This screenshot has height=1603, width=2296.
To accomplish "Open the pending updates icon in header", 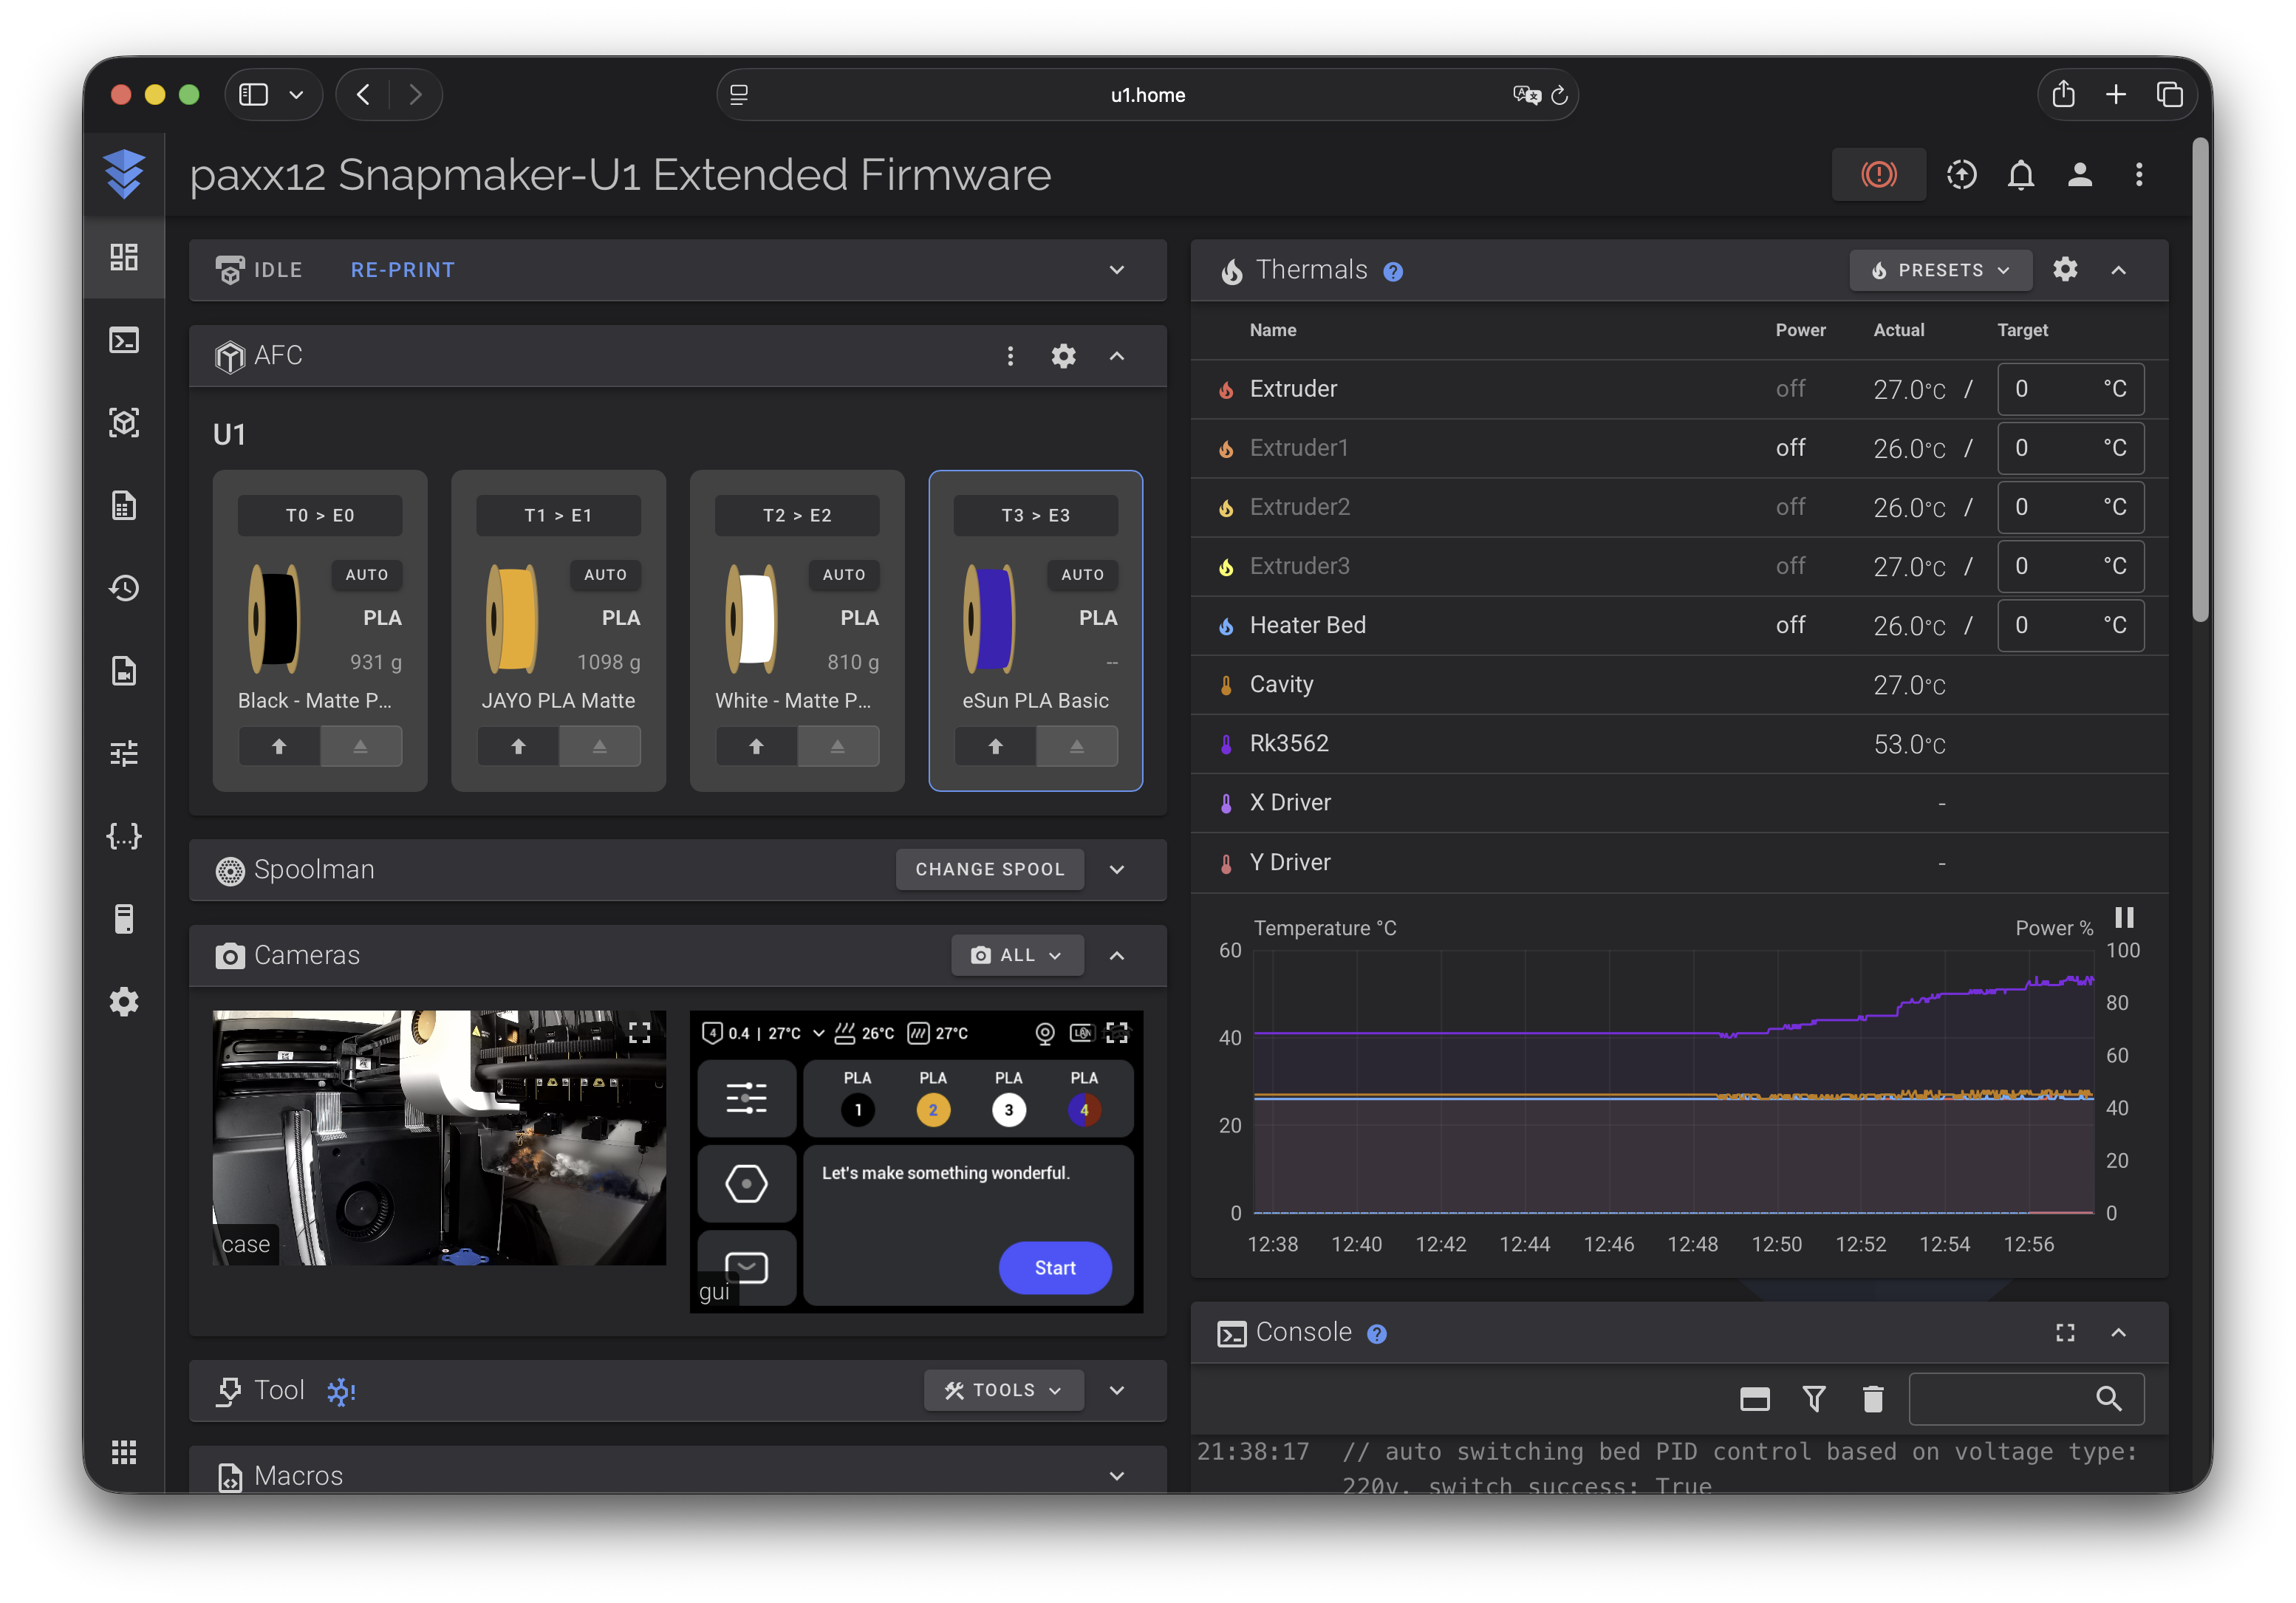I will [x=1961, y=175].
